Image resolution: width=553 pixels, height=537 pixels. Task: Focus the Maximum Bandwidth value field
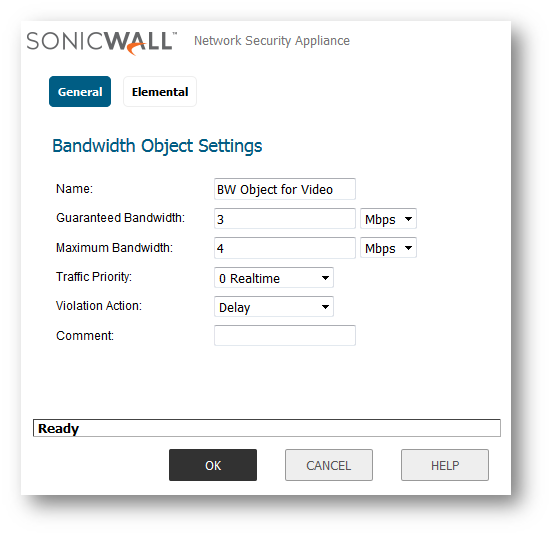click(285, 248)
